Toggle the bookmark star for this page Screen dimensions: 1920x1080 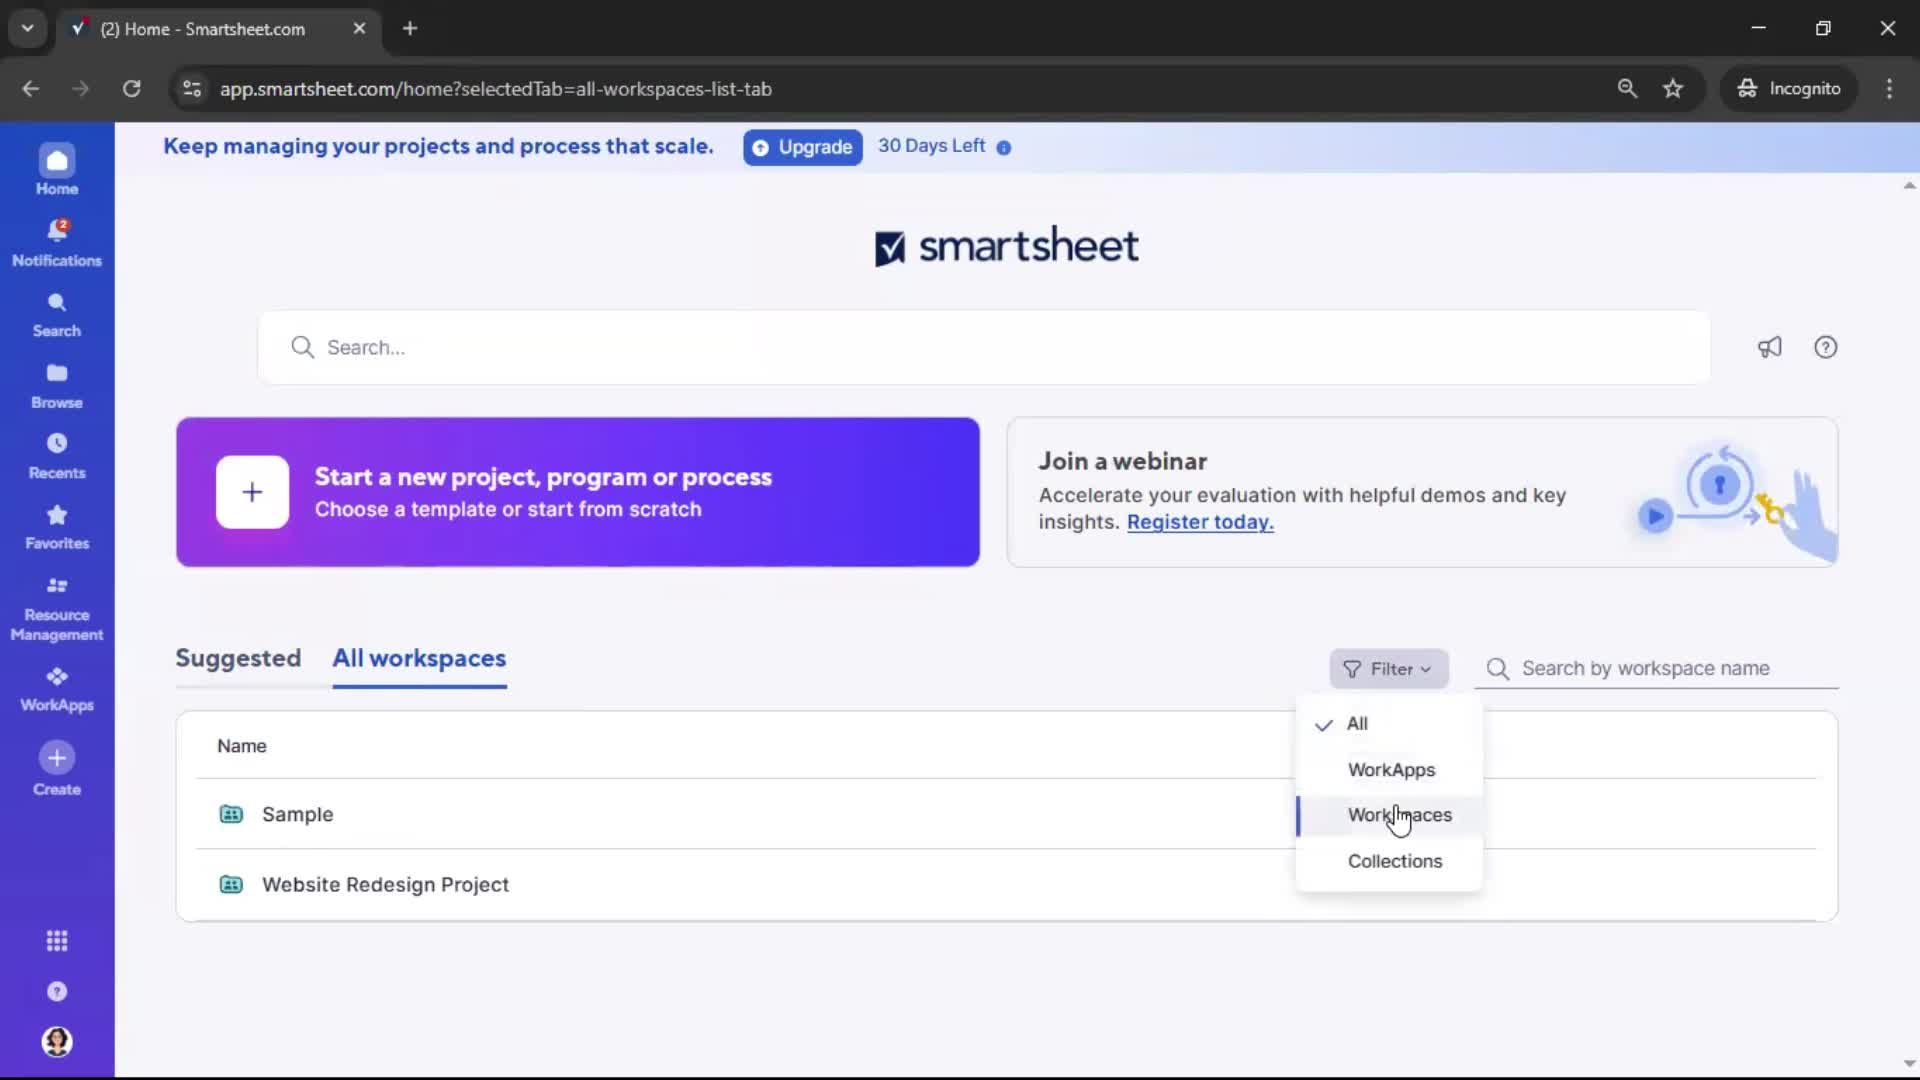pyautogui.click(x=1673, y=88)
